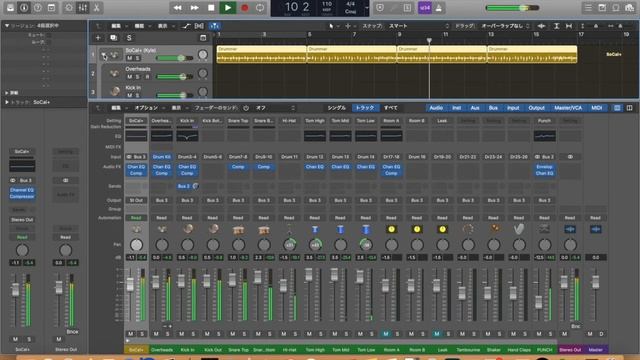
Task: Toggle the purple count-in button
Action: pos(425,7)
